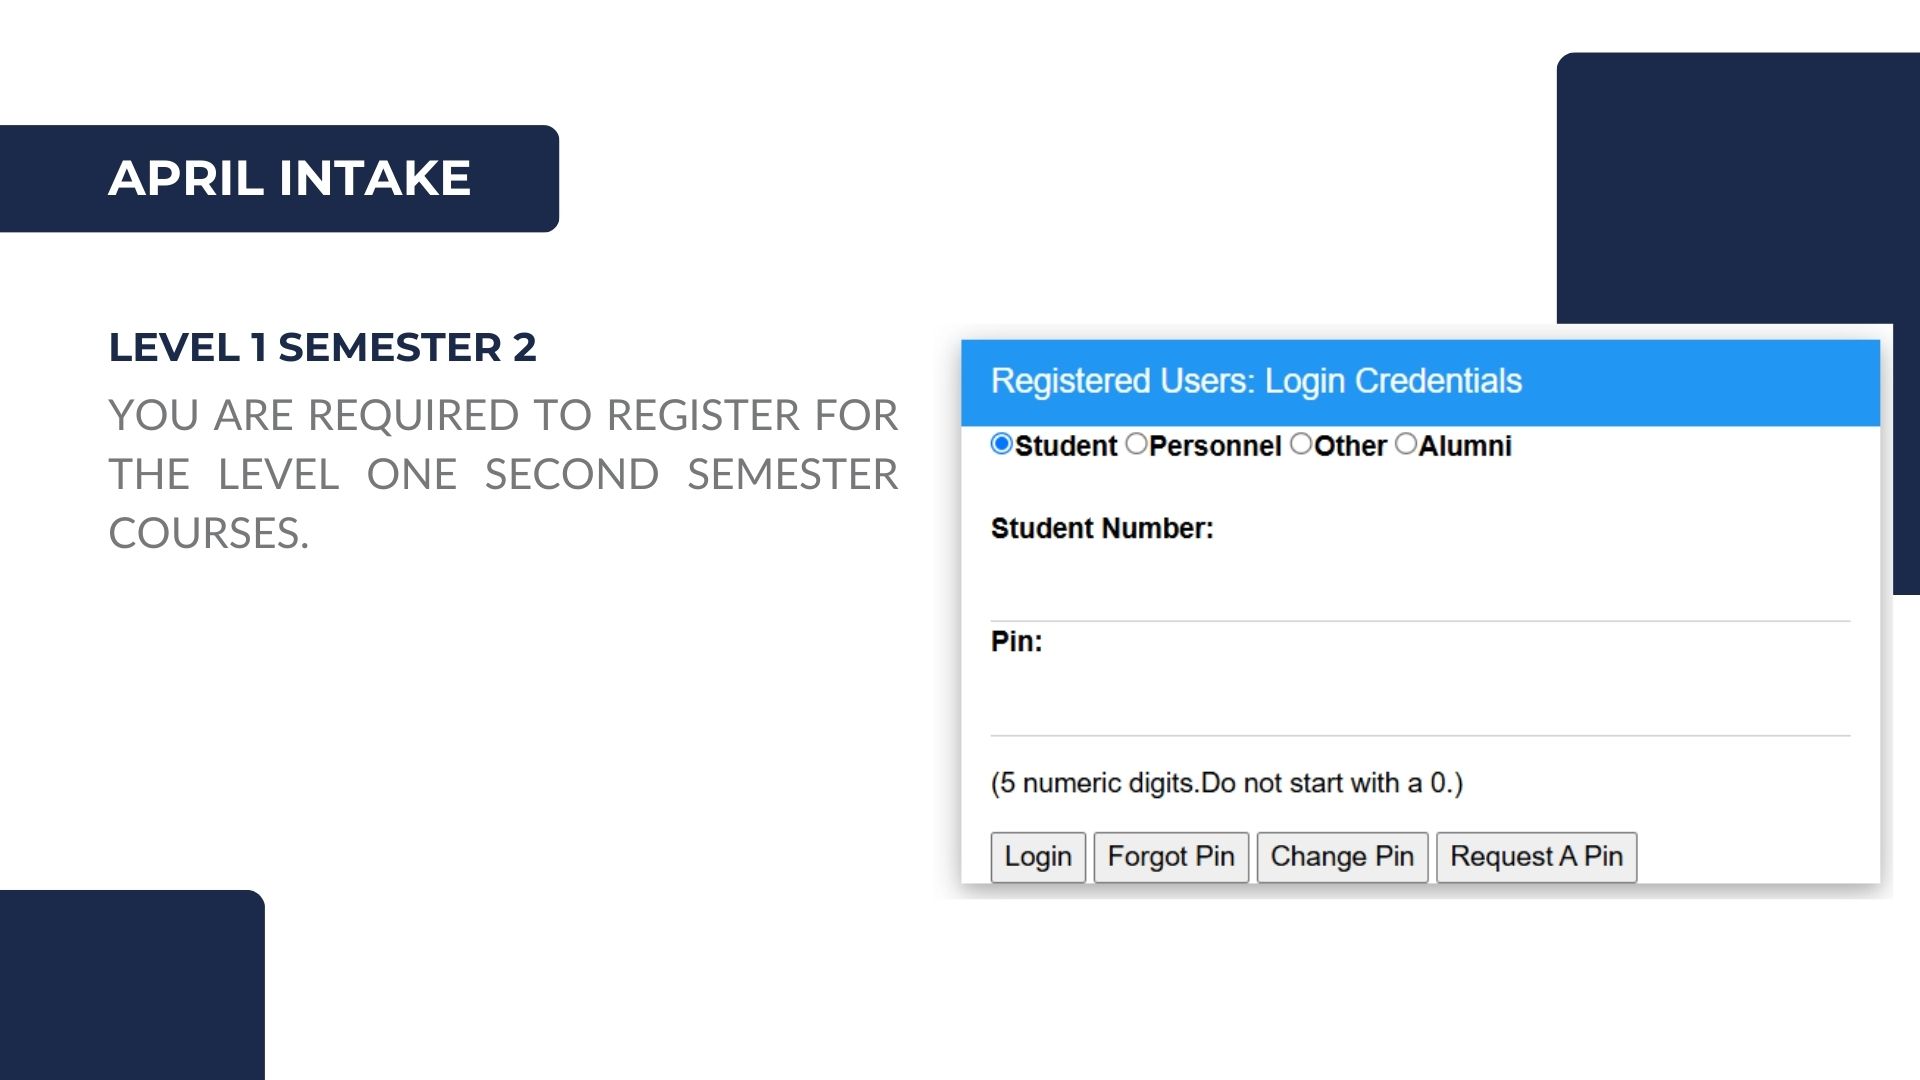Screen dimensions: 1920x1080
Task: Click empty white area beside the Pin hint
Action: 1661,783
